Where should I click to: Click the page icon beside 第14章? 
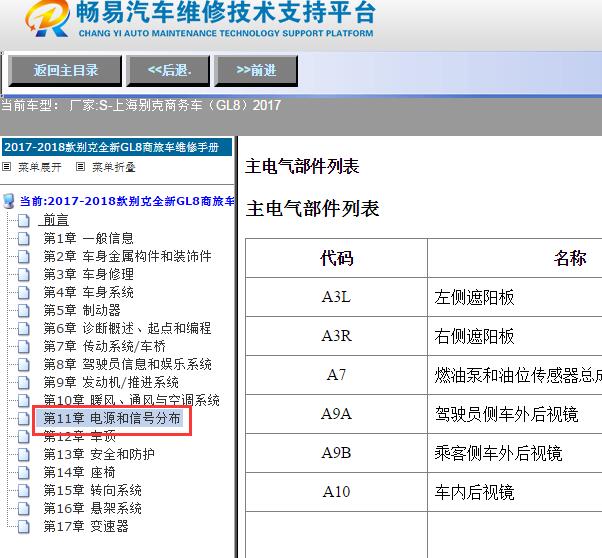click(24, 473)
